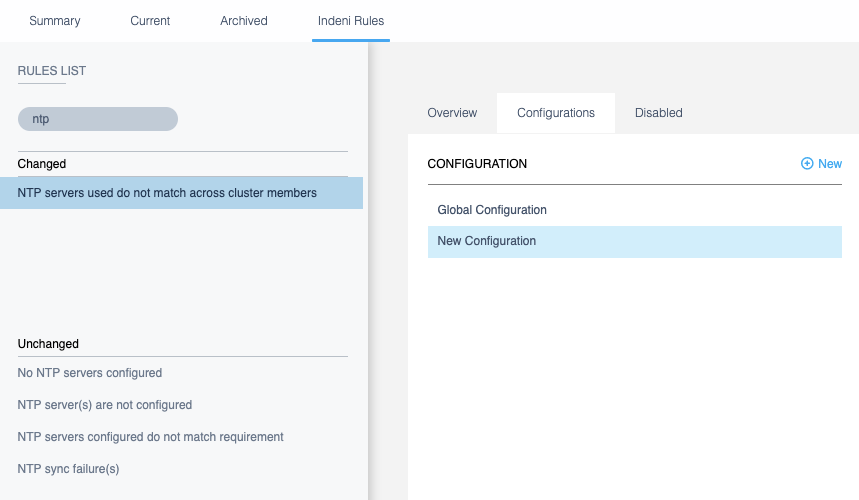Open the "No NTP servers configured" rule
The width and height of the screenshot is (859, 500).
tap(90, 373)
